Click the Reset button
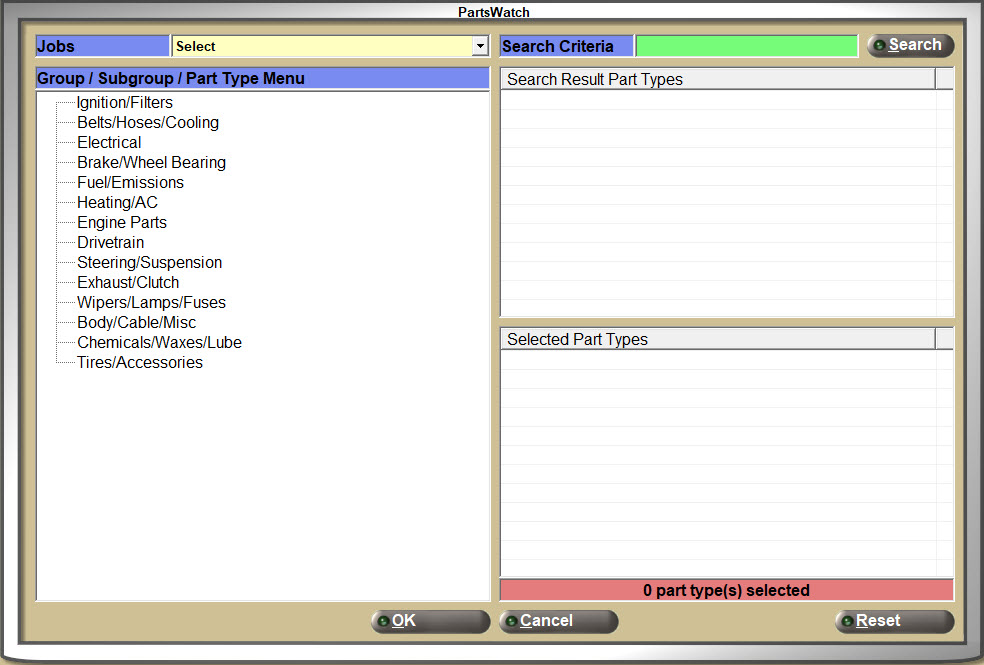Screen dimensions: 984x665 coord(894,621)
